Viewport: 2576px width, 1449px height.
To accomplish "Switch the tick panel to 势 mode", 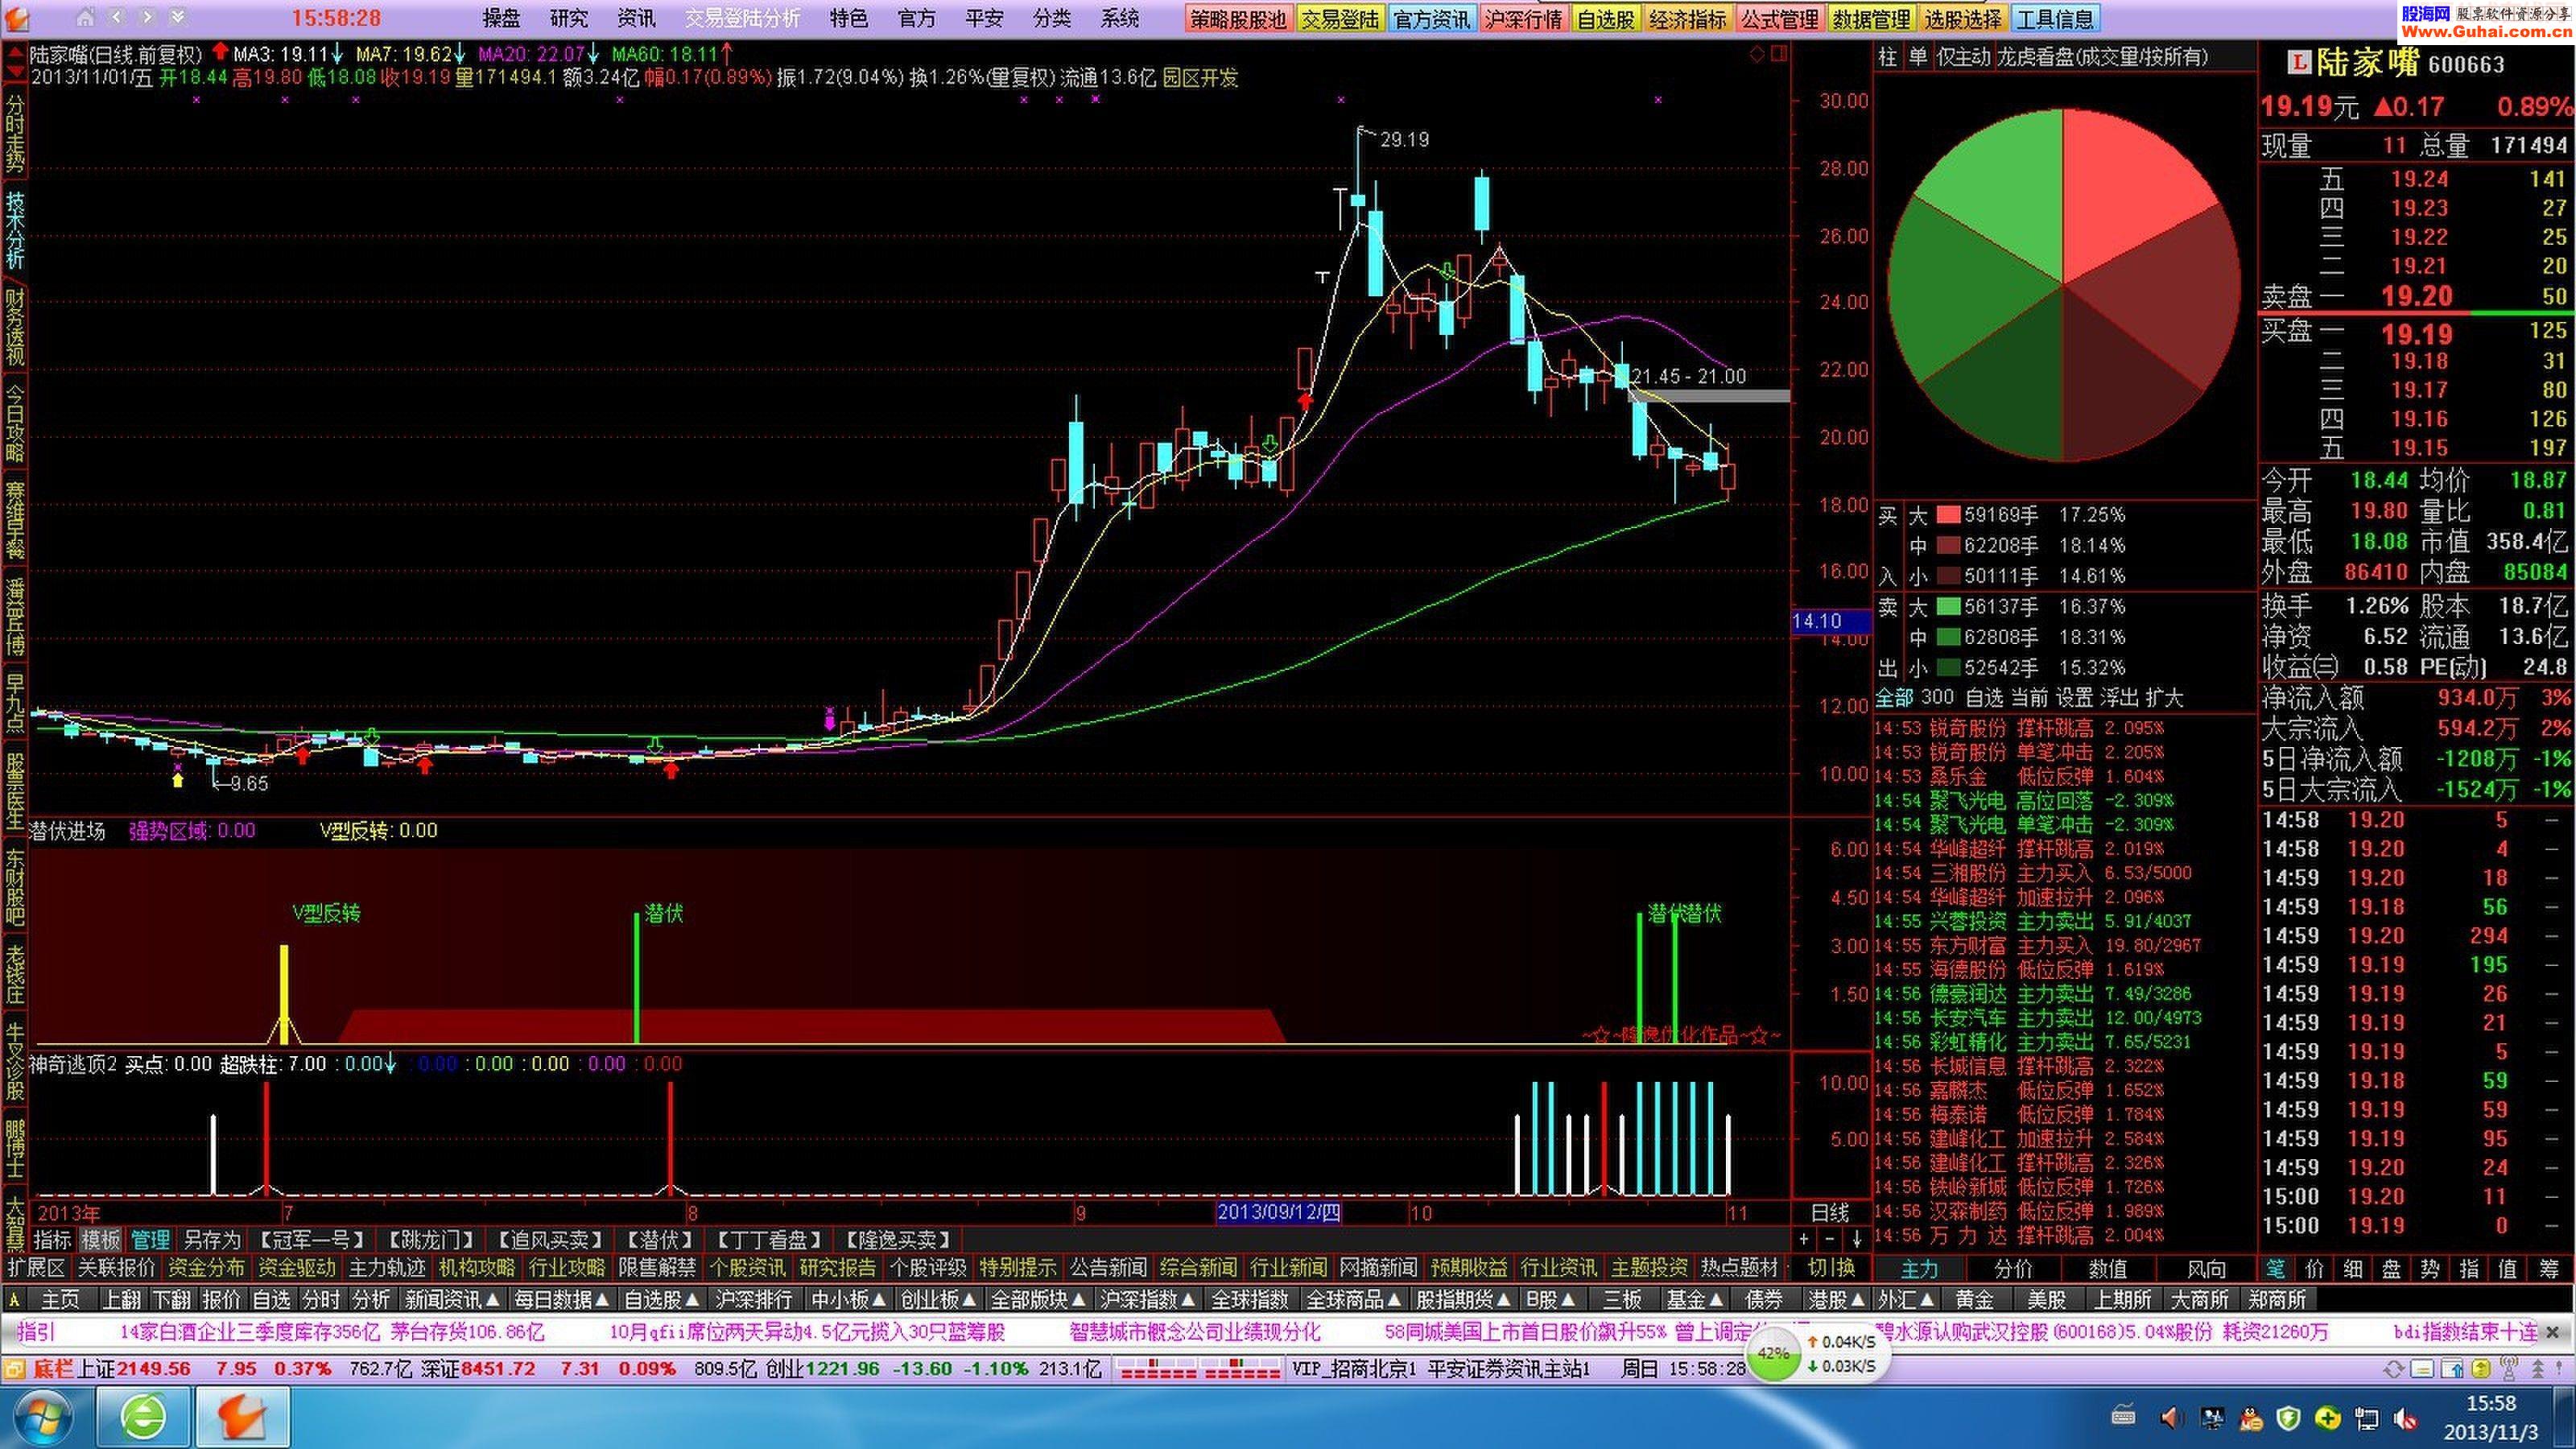I will pos(2431,1269).
